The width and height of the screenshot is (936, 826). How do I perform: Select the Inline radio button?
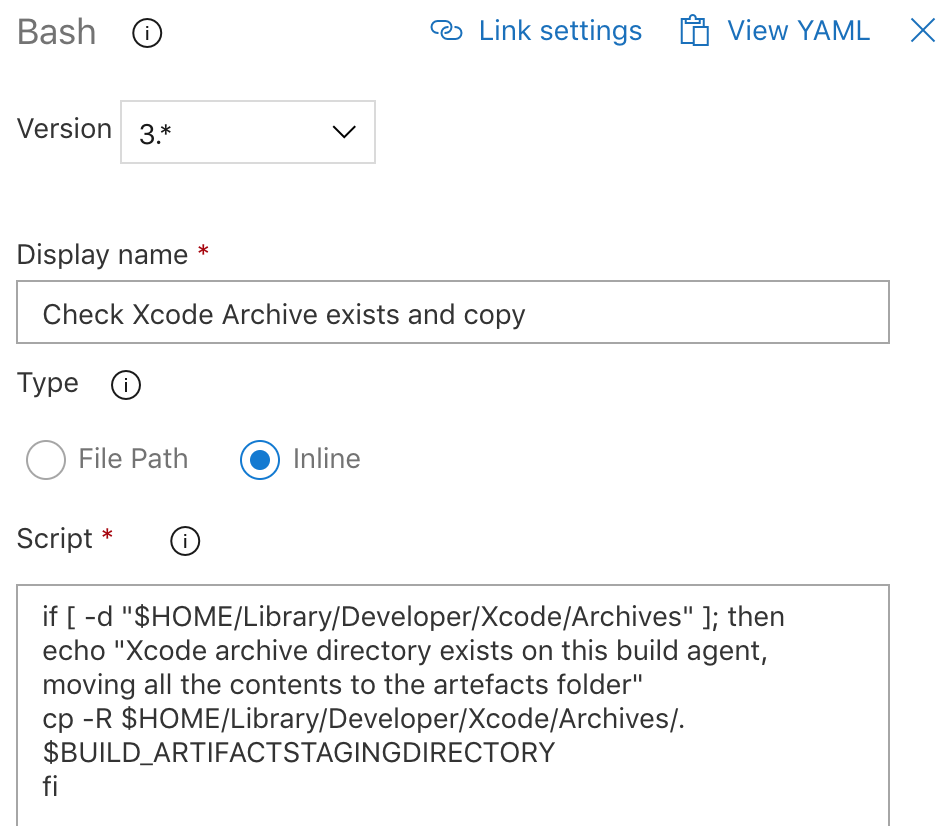click(260, 460)
